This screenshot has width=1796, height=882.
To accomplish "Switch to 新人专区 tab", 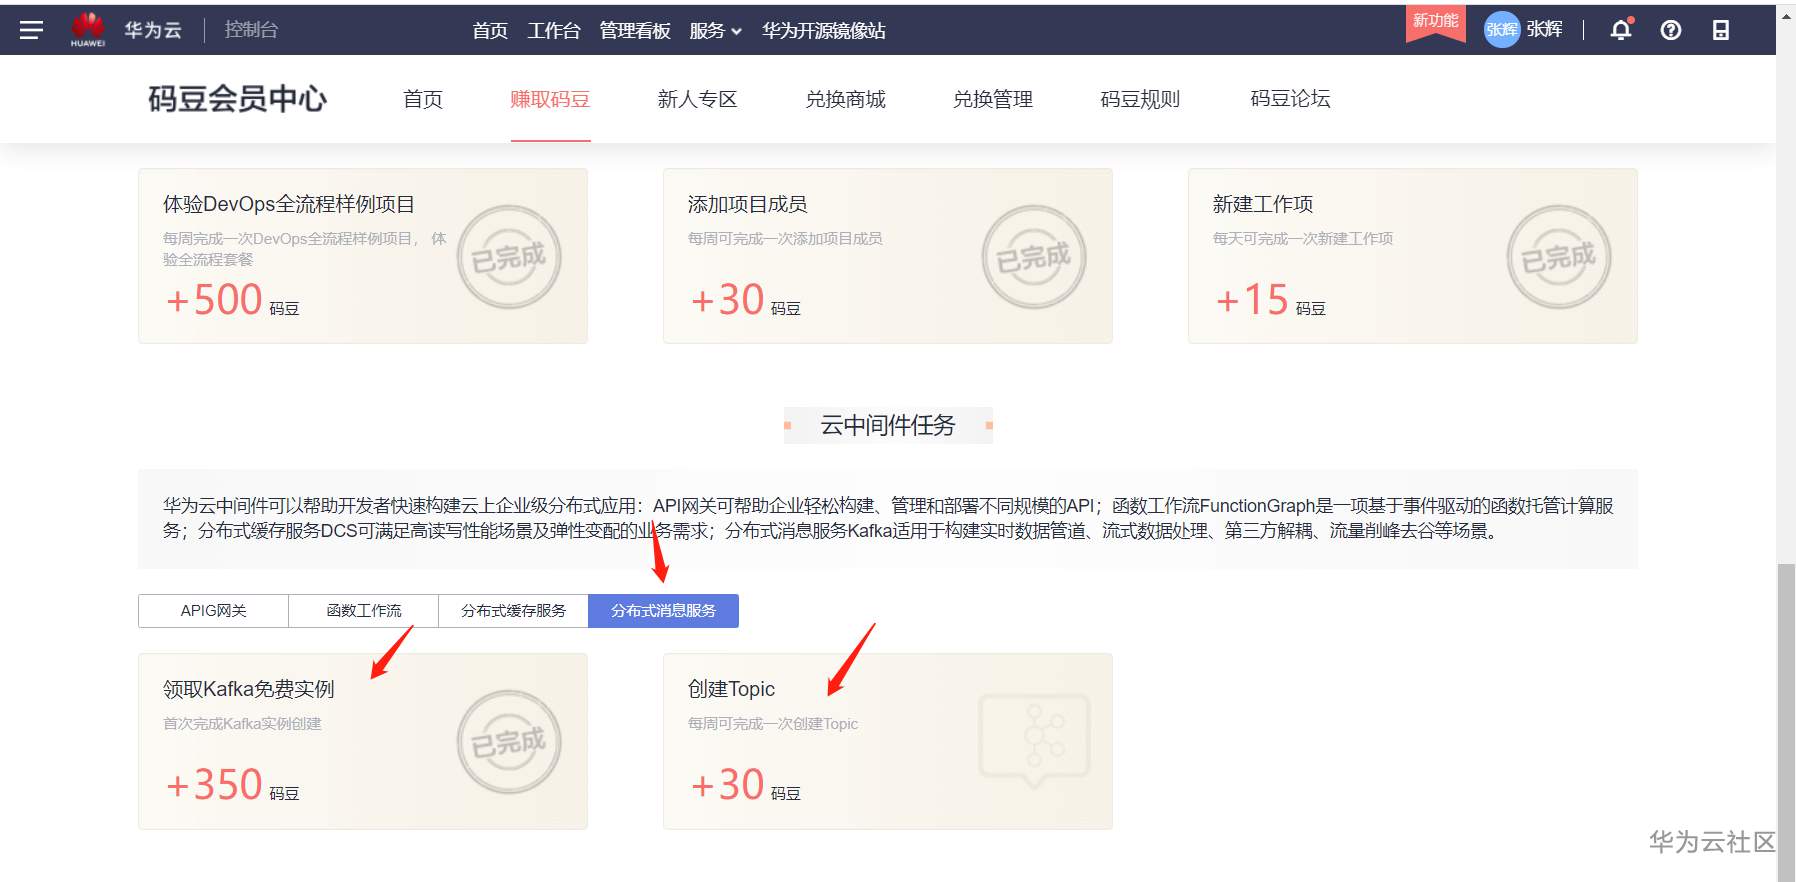I will 697,99.
